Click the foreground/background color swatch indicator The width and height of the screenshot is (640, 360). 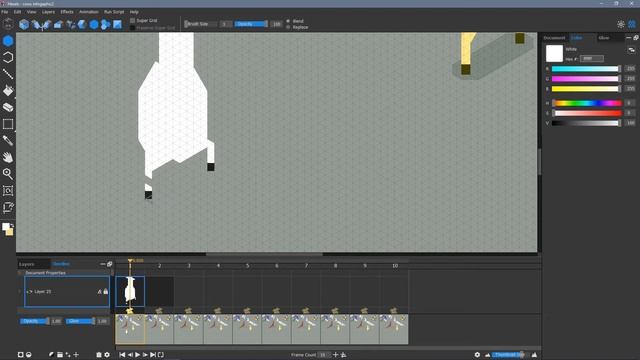[7, 229]
